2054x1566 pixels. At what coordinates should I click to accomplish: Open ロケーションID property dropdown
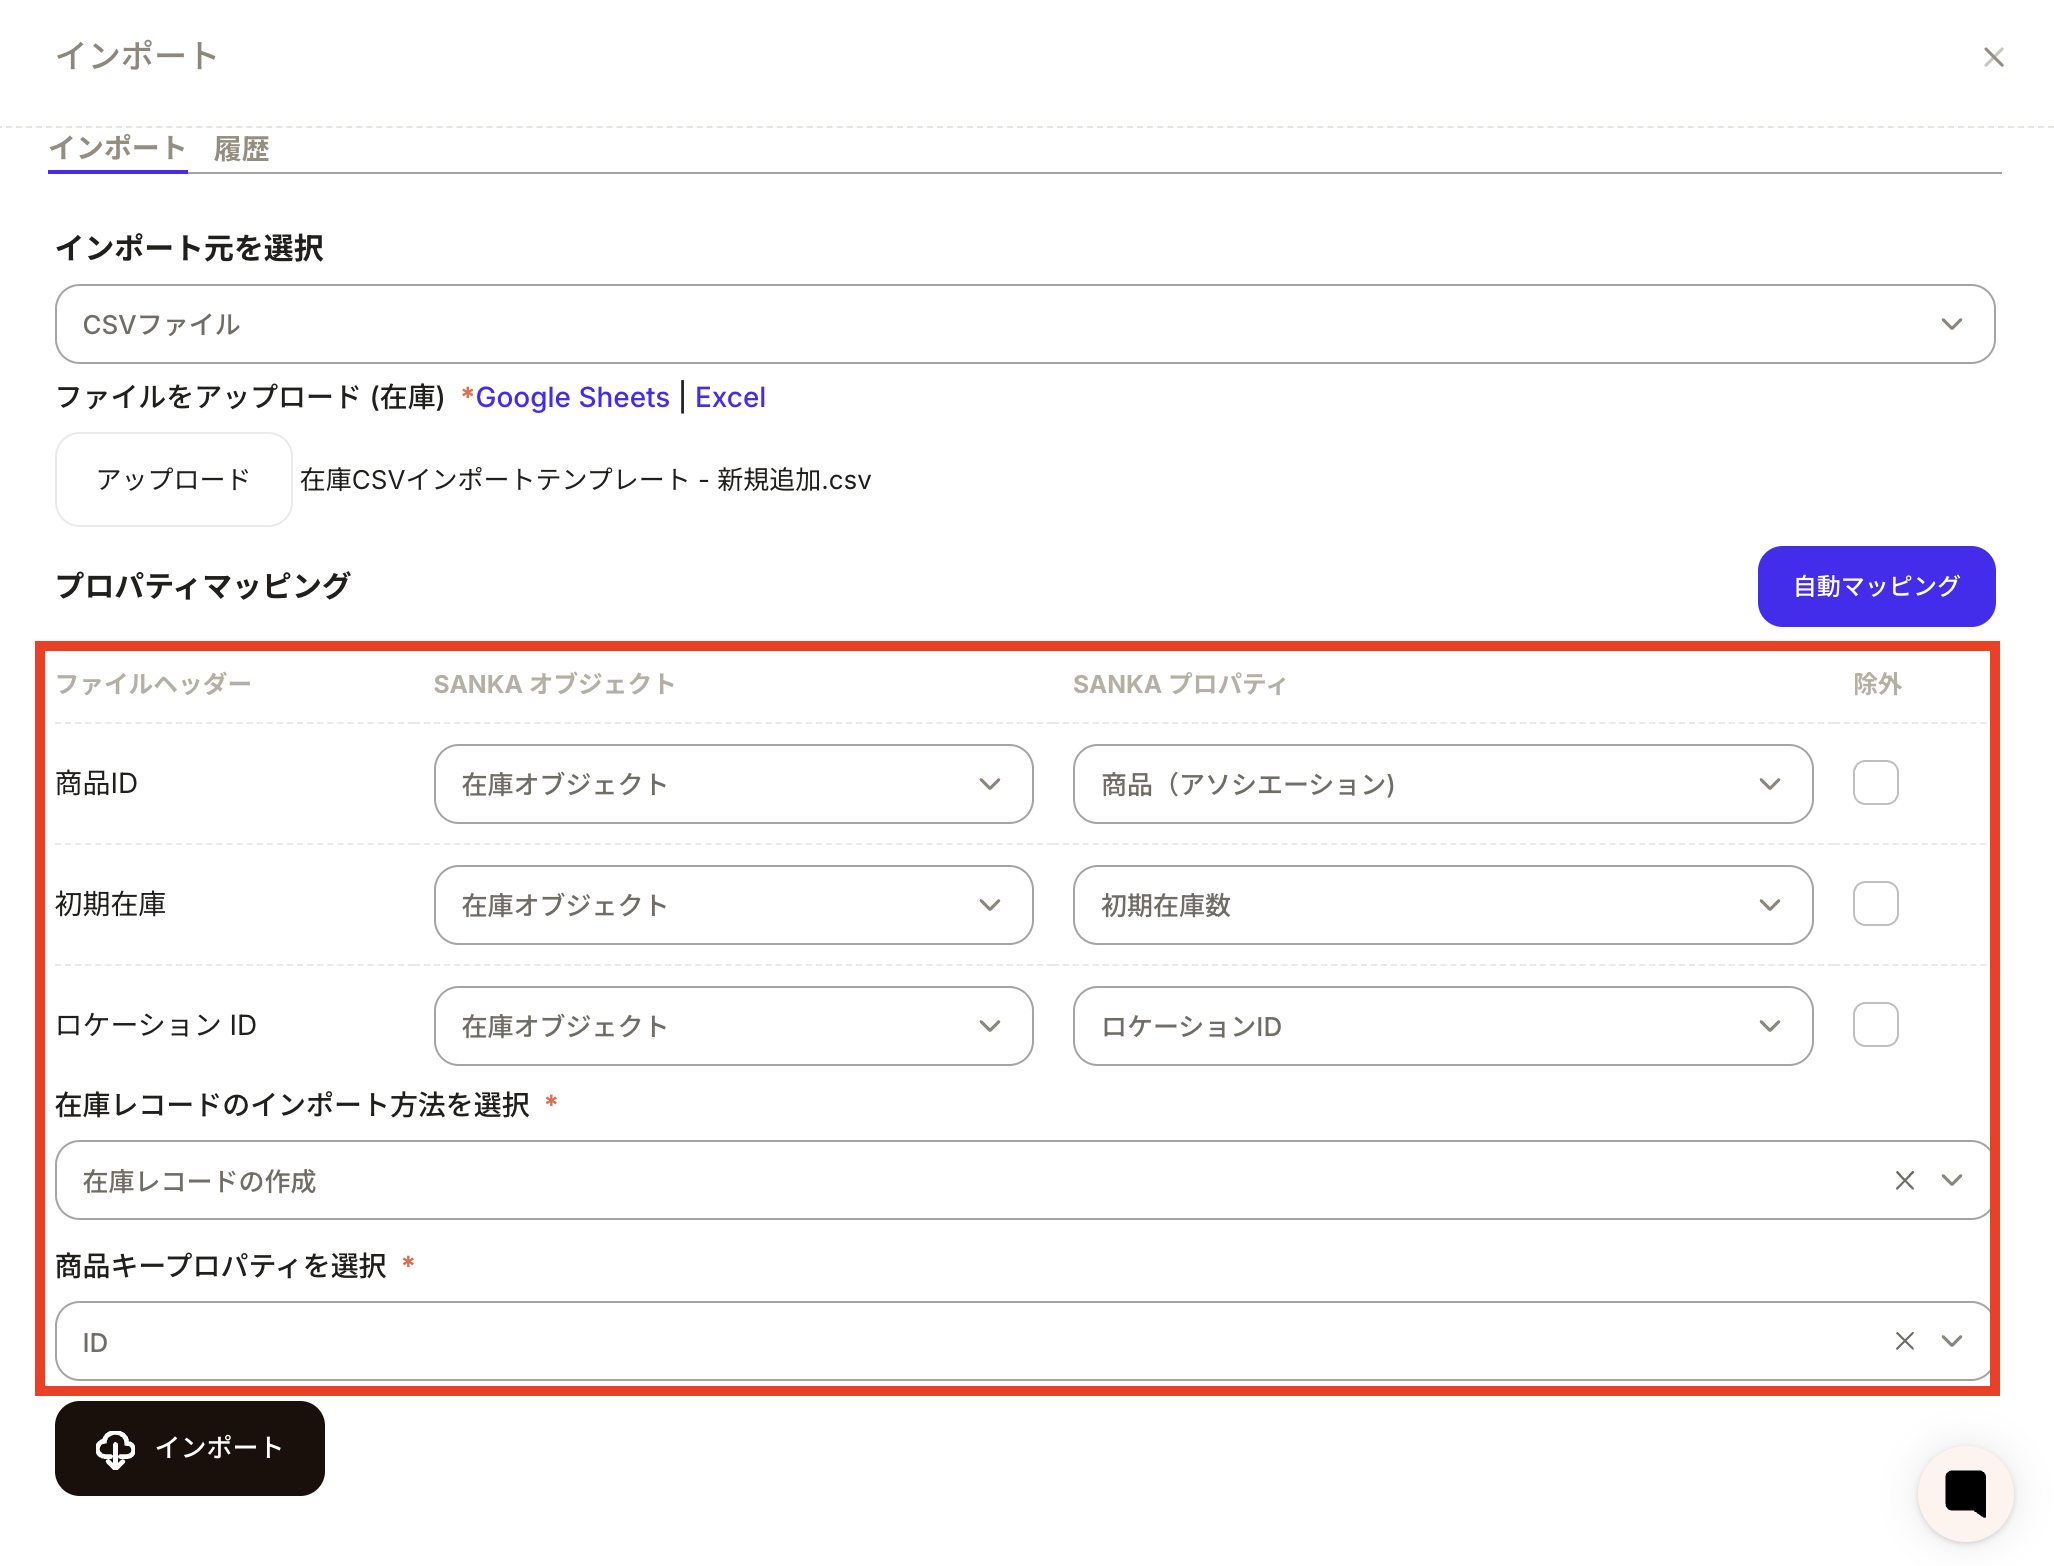1442,1026
